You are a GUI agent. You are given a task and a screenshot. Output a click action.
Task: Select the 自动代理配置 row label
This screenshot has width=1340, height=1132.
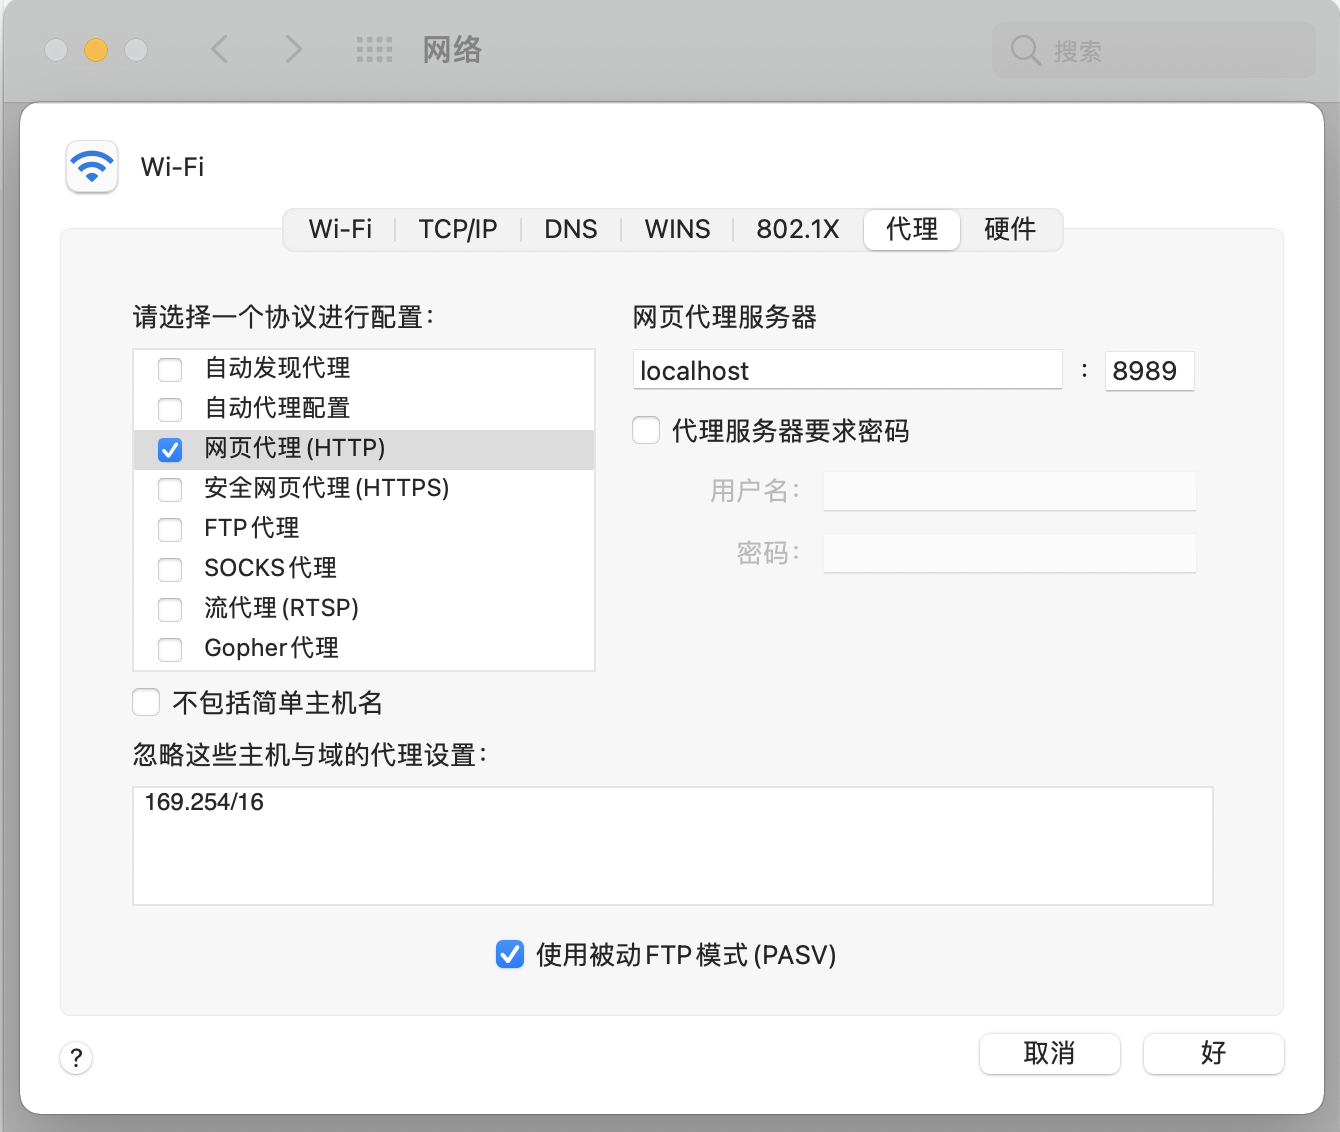[278, 408]
